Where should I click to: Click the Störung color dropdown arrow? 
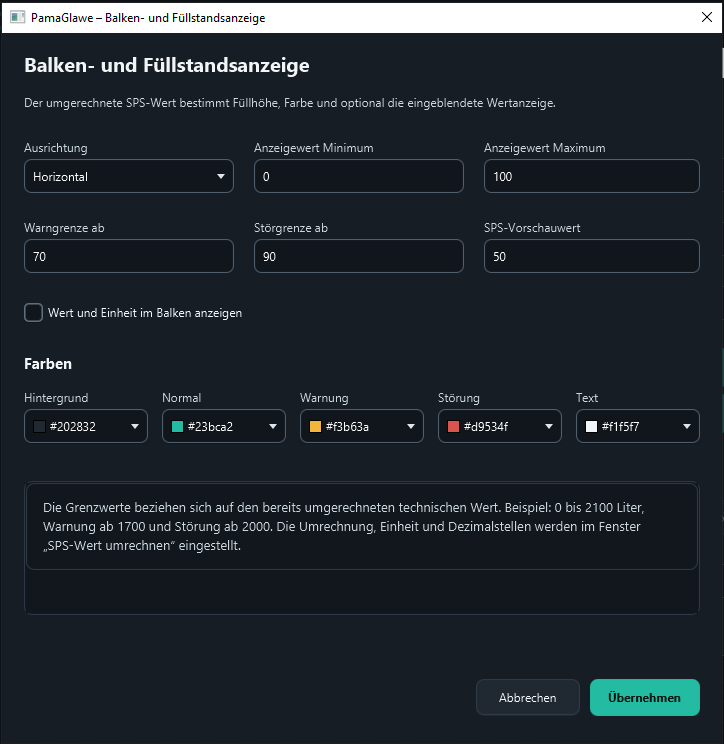549,427
